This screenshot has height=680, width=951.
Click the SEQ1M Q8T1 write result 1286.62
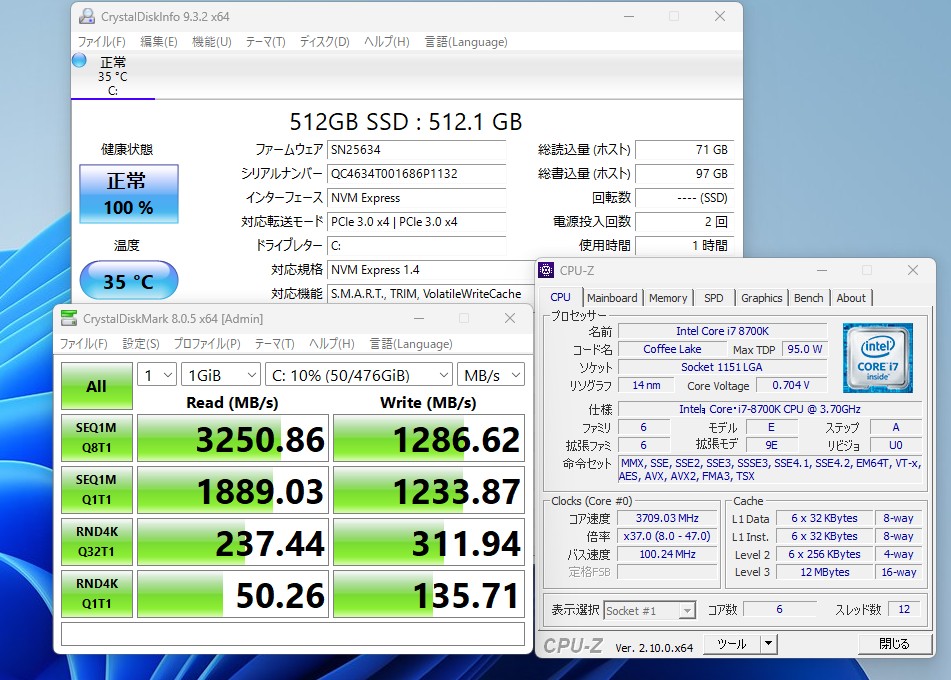click(x=429, y=438)
